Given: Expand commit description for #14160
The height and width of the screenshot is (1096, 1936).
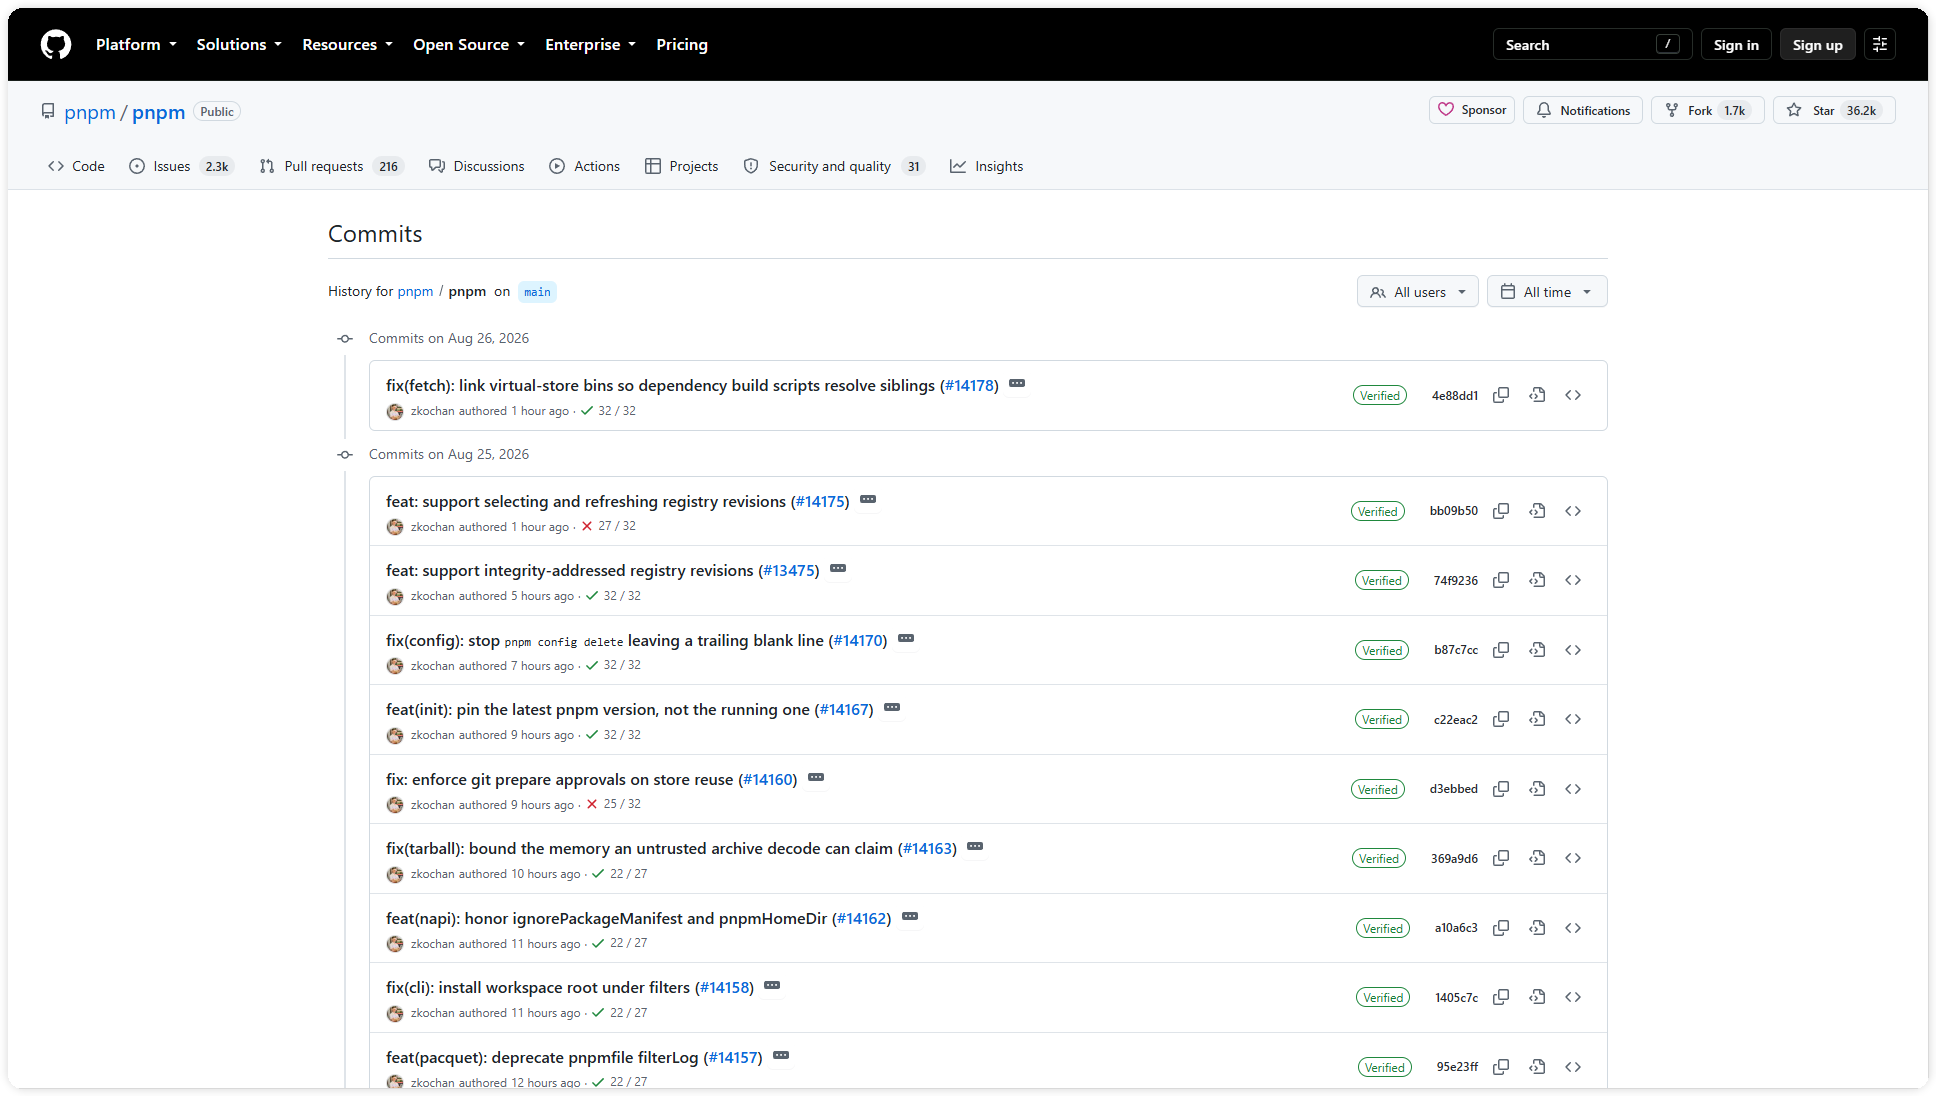Looking at the screenshot, I should [x=816, y=778].
